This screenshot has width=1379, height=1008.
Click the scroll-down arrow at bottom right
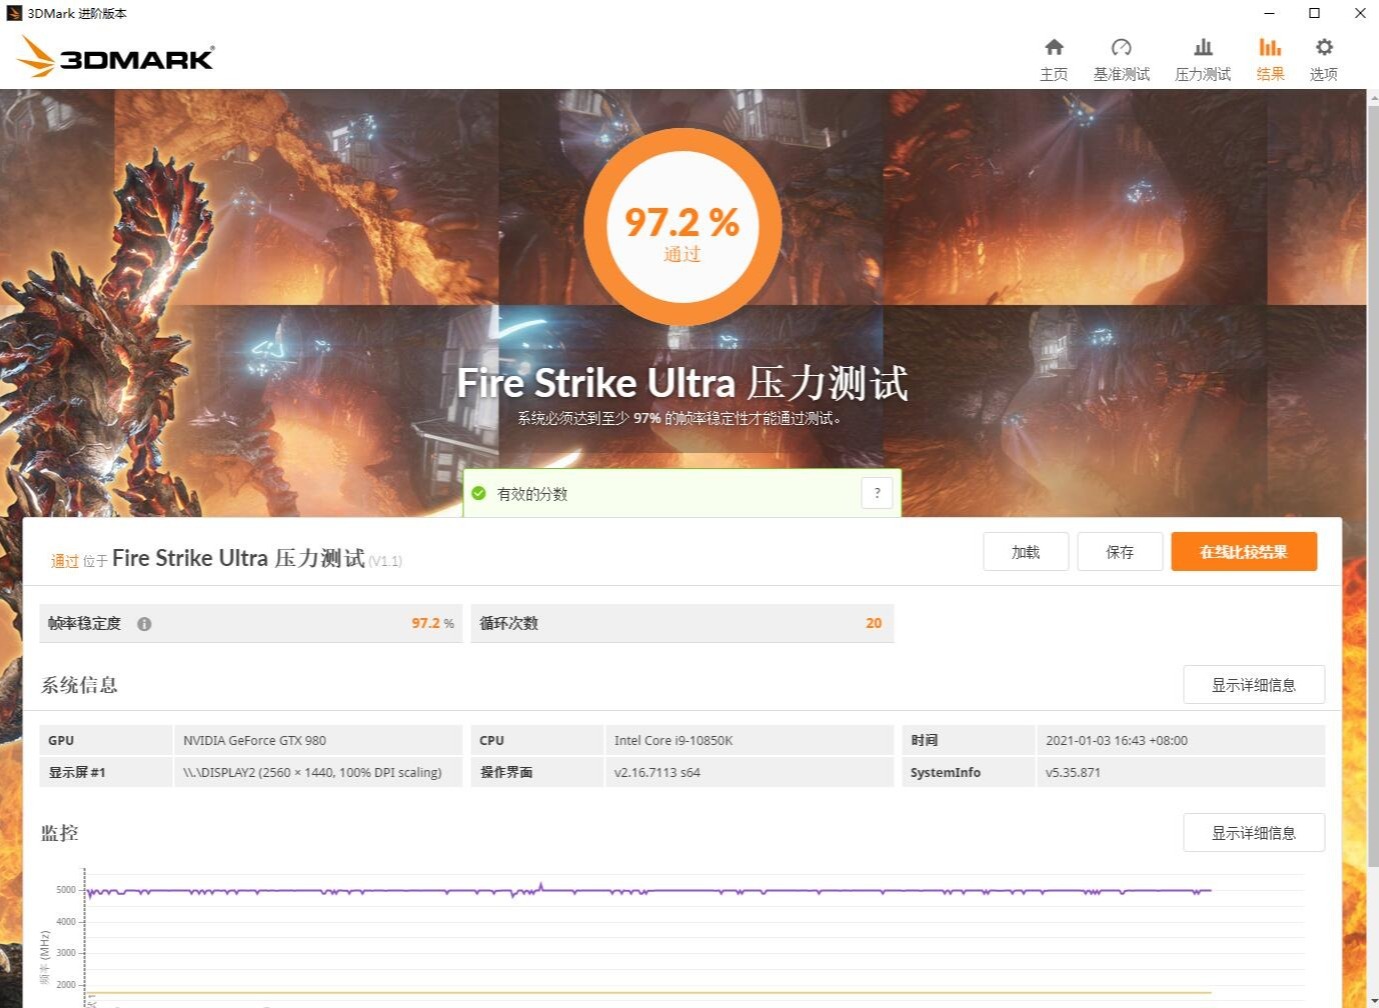pyautogui.click(x=1371, y=999)
